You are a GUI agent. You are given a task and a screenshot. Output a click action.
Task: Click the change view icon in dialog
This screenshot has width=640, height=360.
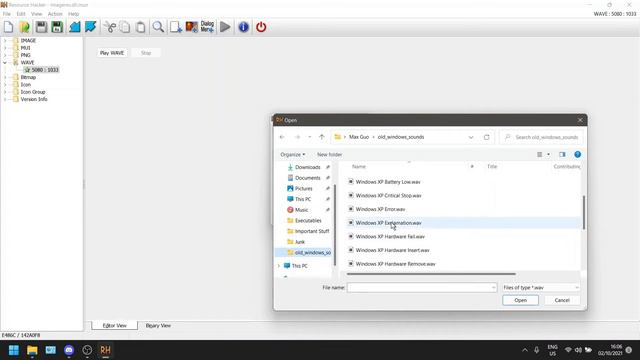[540, 155]
